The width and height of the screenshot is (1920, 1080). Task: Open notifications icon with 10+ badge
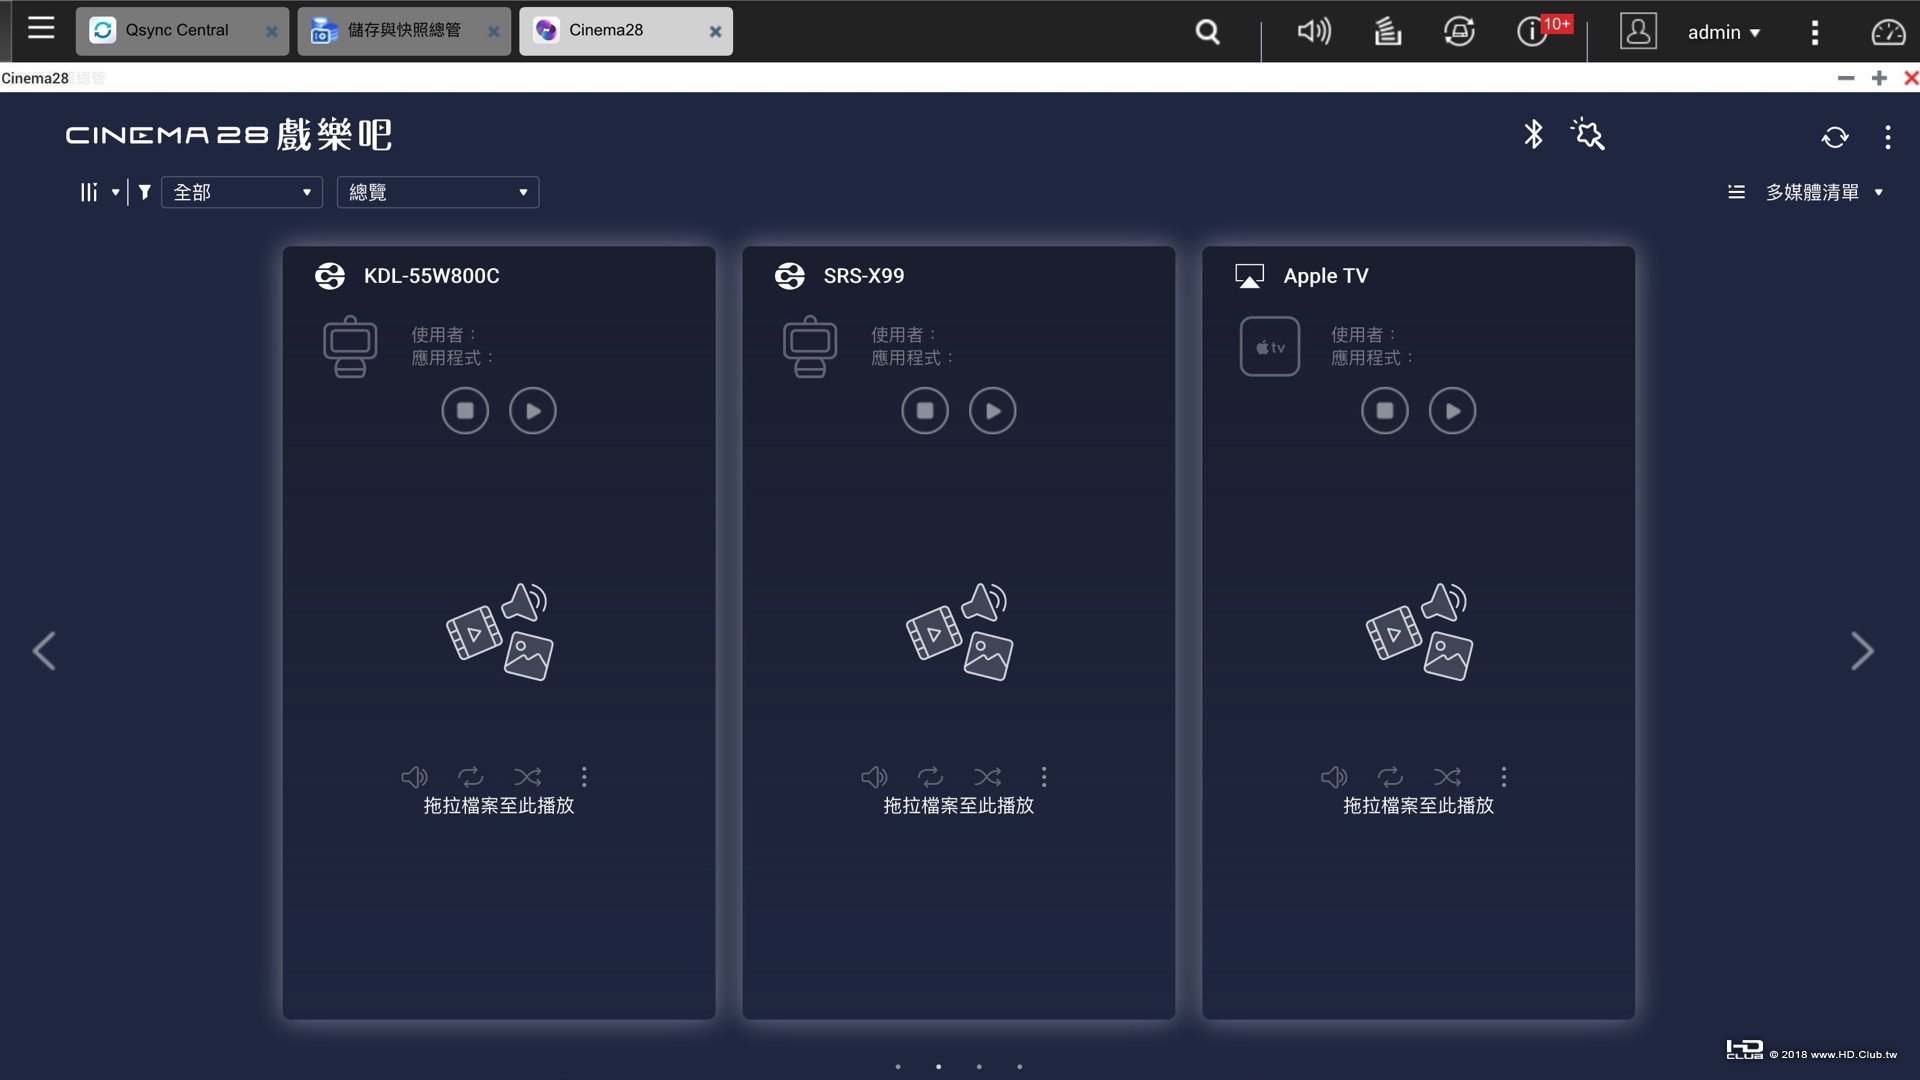[1532, 32]
